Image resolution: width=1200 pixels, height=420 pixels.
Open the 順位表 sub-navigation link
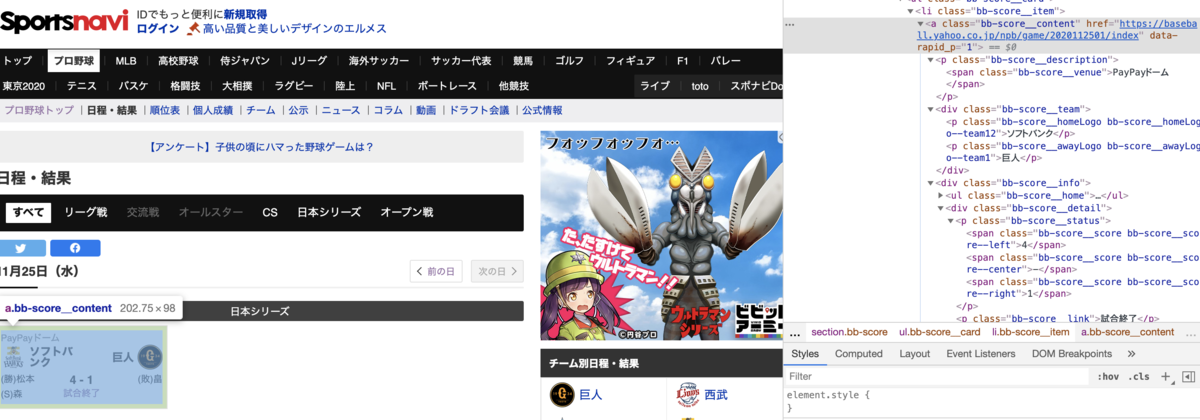pos(164,110)
